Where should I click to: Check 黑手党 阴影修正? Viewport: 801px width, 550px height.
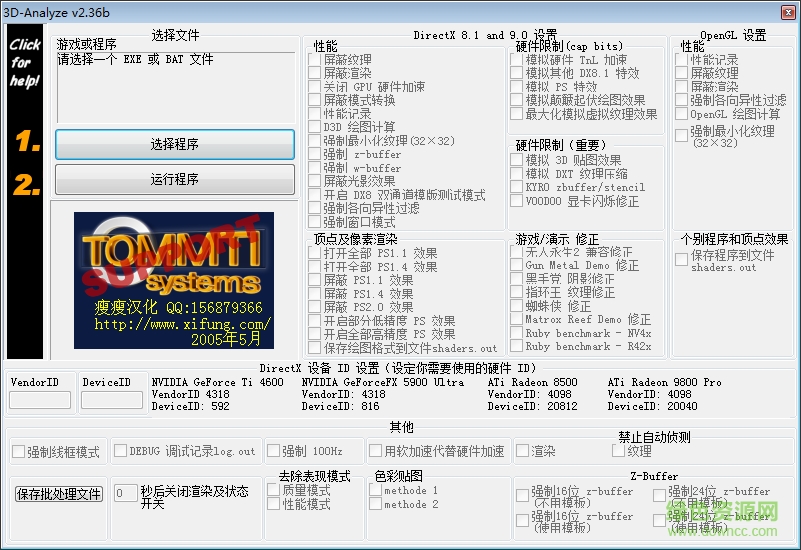(516, 279)
